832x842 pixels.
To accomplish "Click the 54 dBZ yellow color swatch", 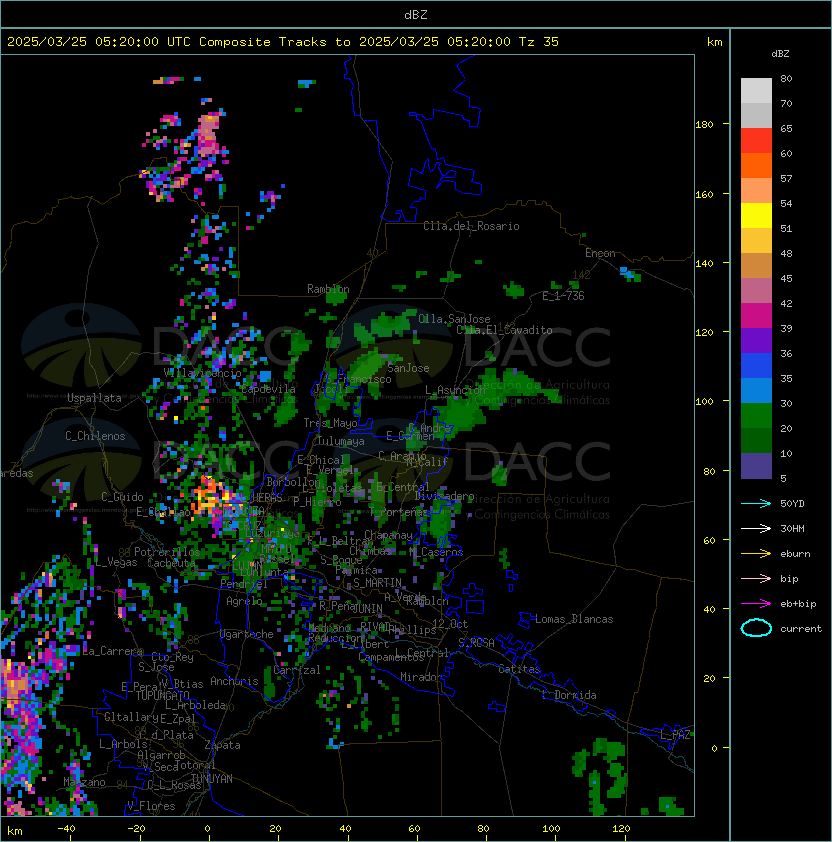I will pyautogui.click(x=756, y=216).
